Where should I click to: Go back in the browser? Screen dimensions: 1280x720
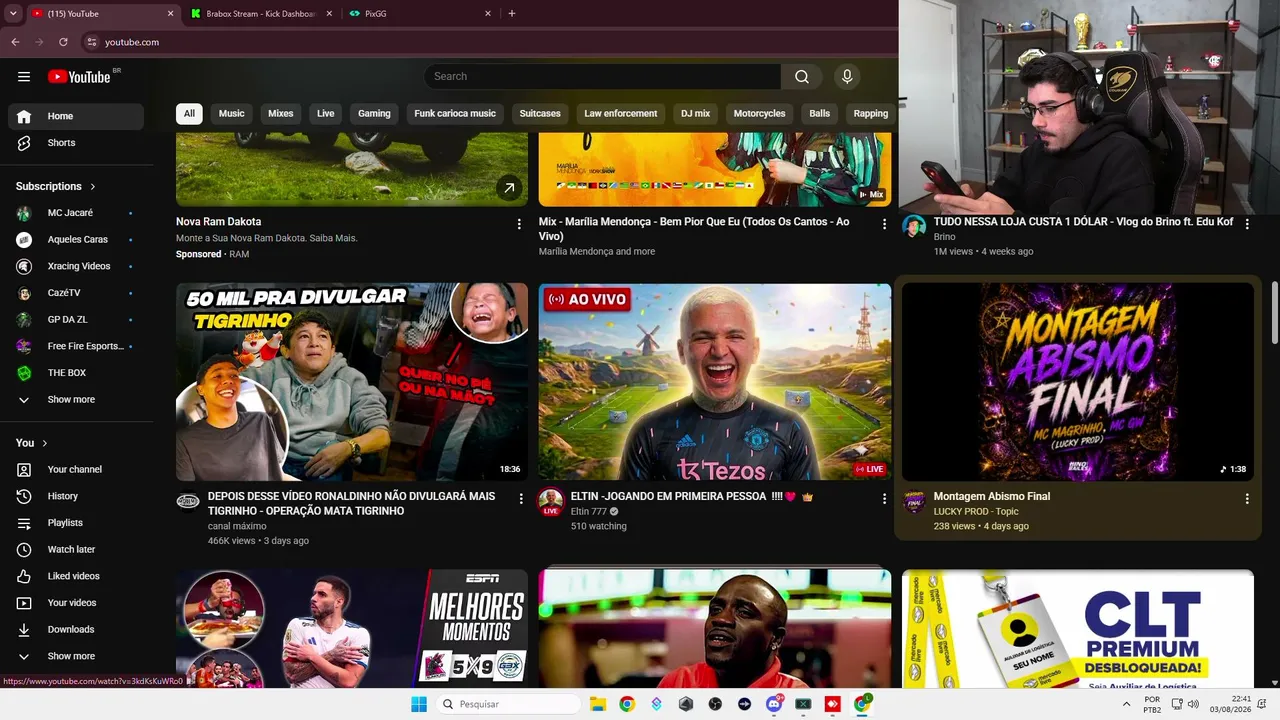15,42
